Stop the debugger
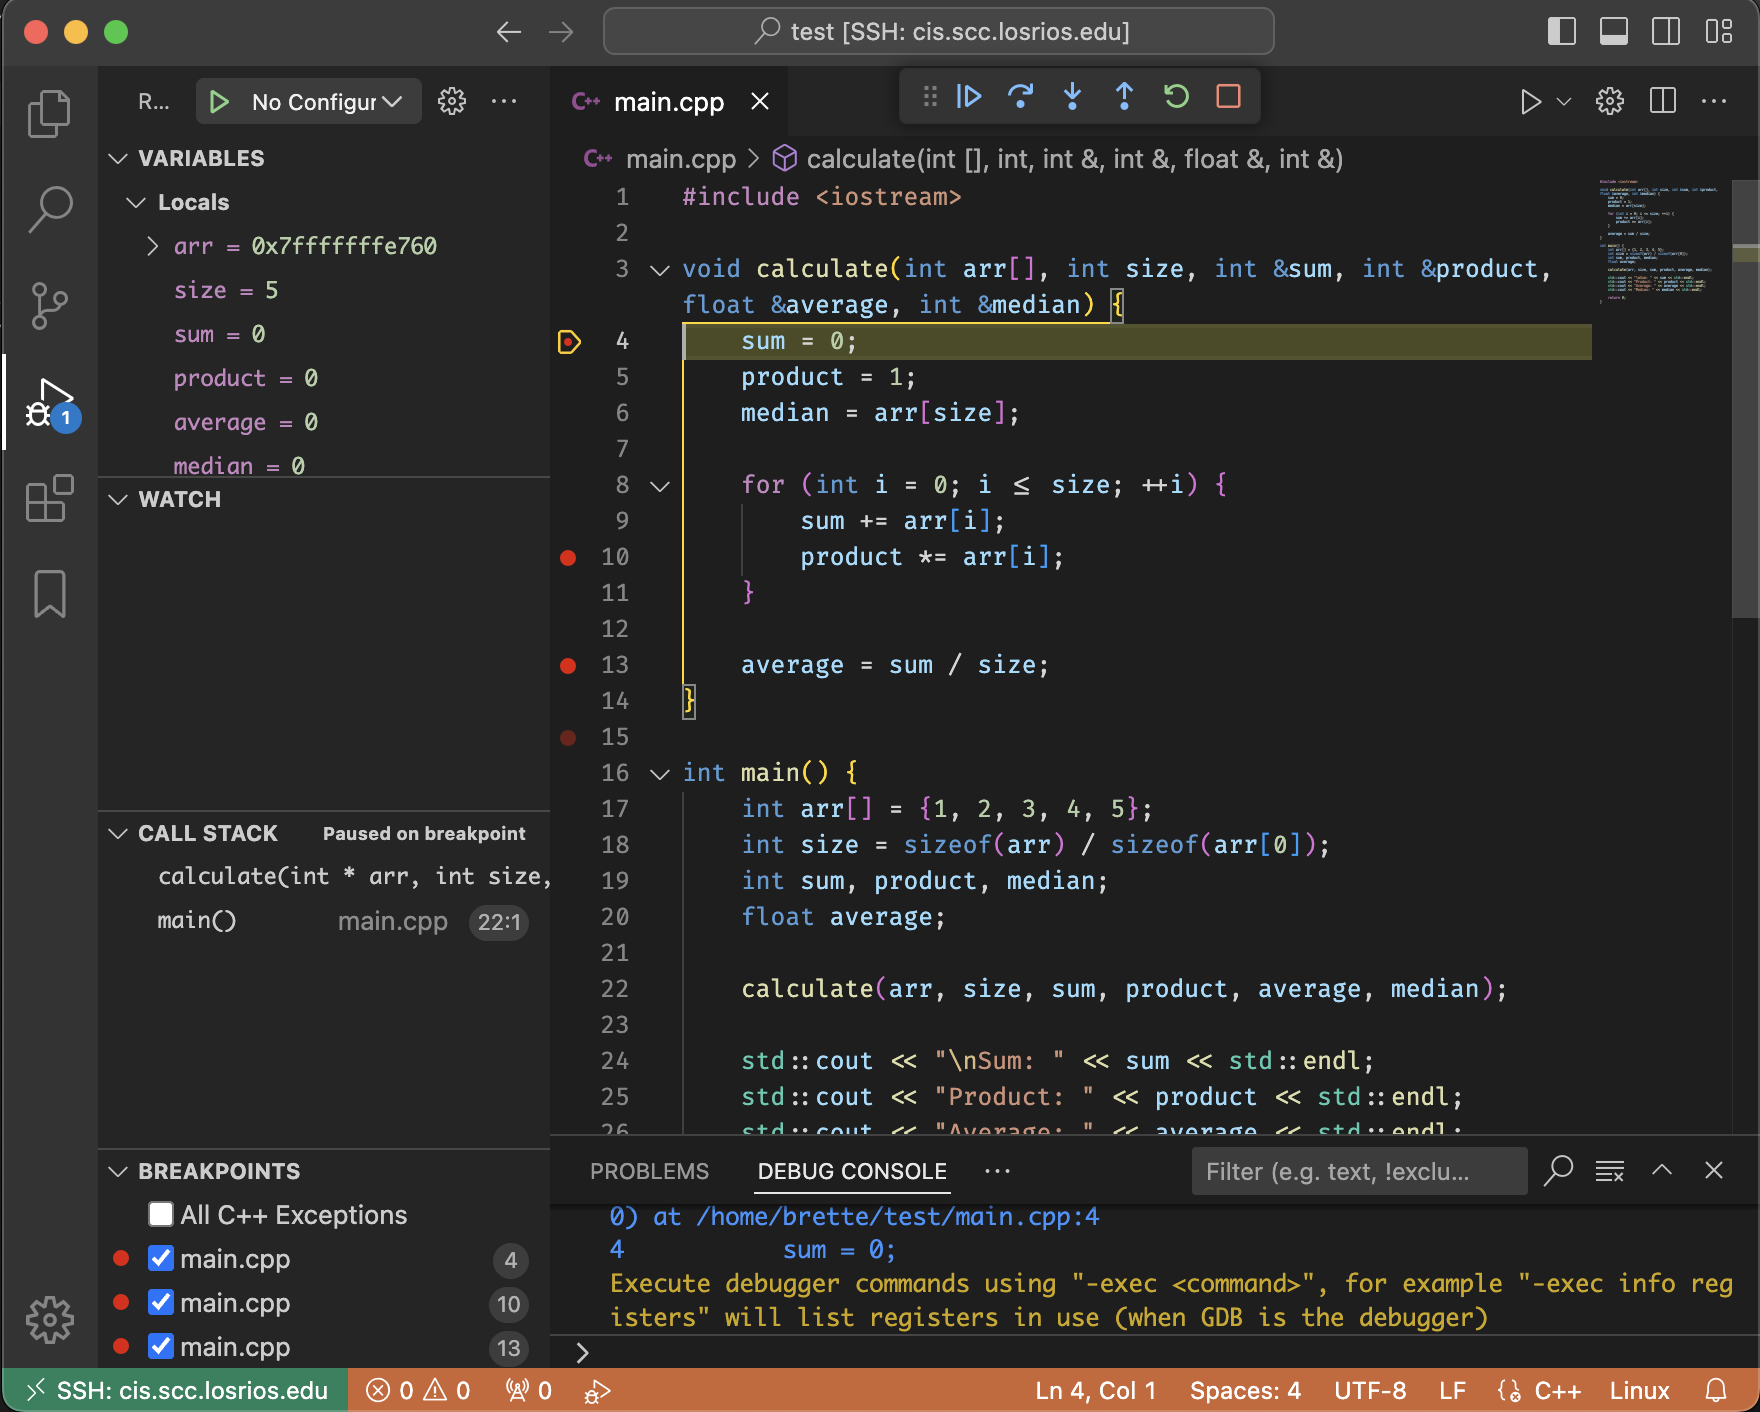Screen dimensions: 1760x1412 (1228, 97)
